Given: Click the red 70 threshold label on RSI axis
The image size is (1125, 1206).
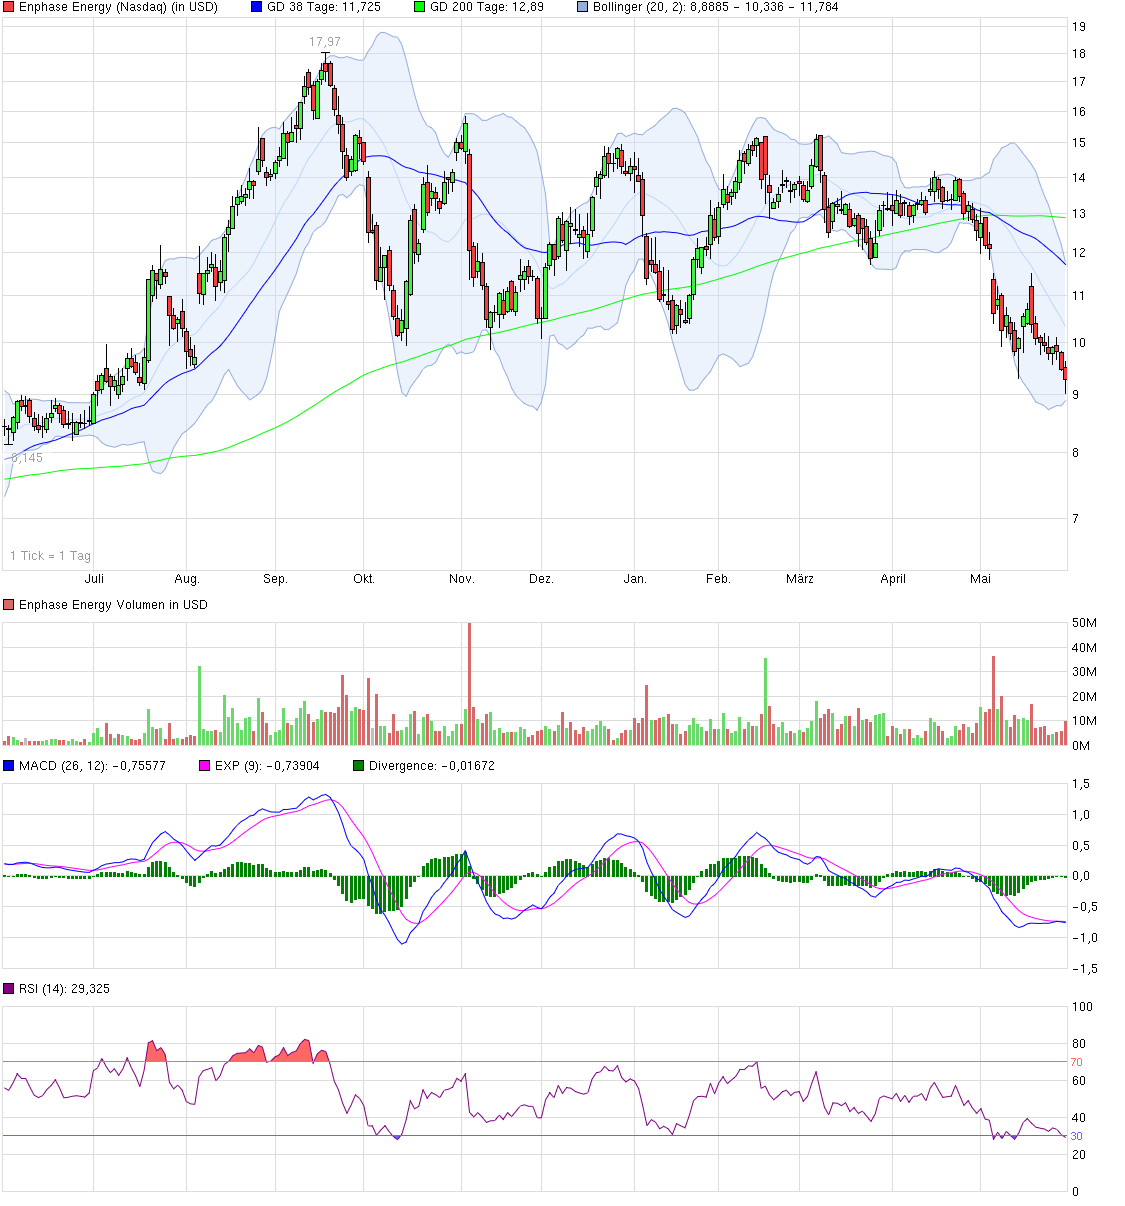Looking at the screenshot, I should point(1074,1063).
